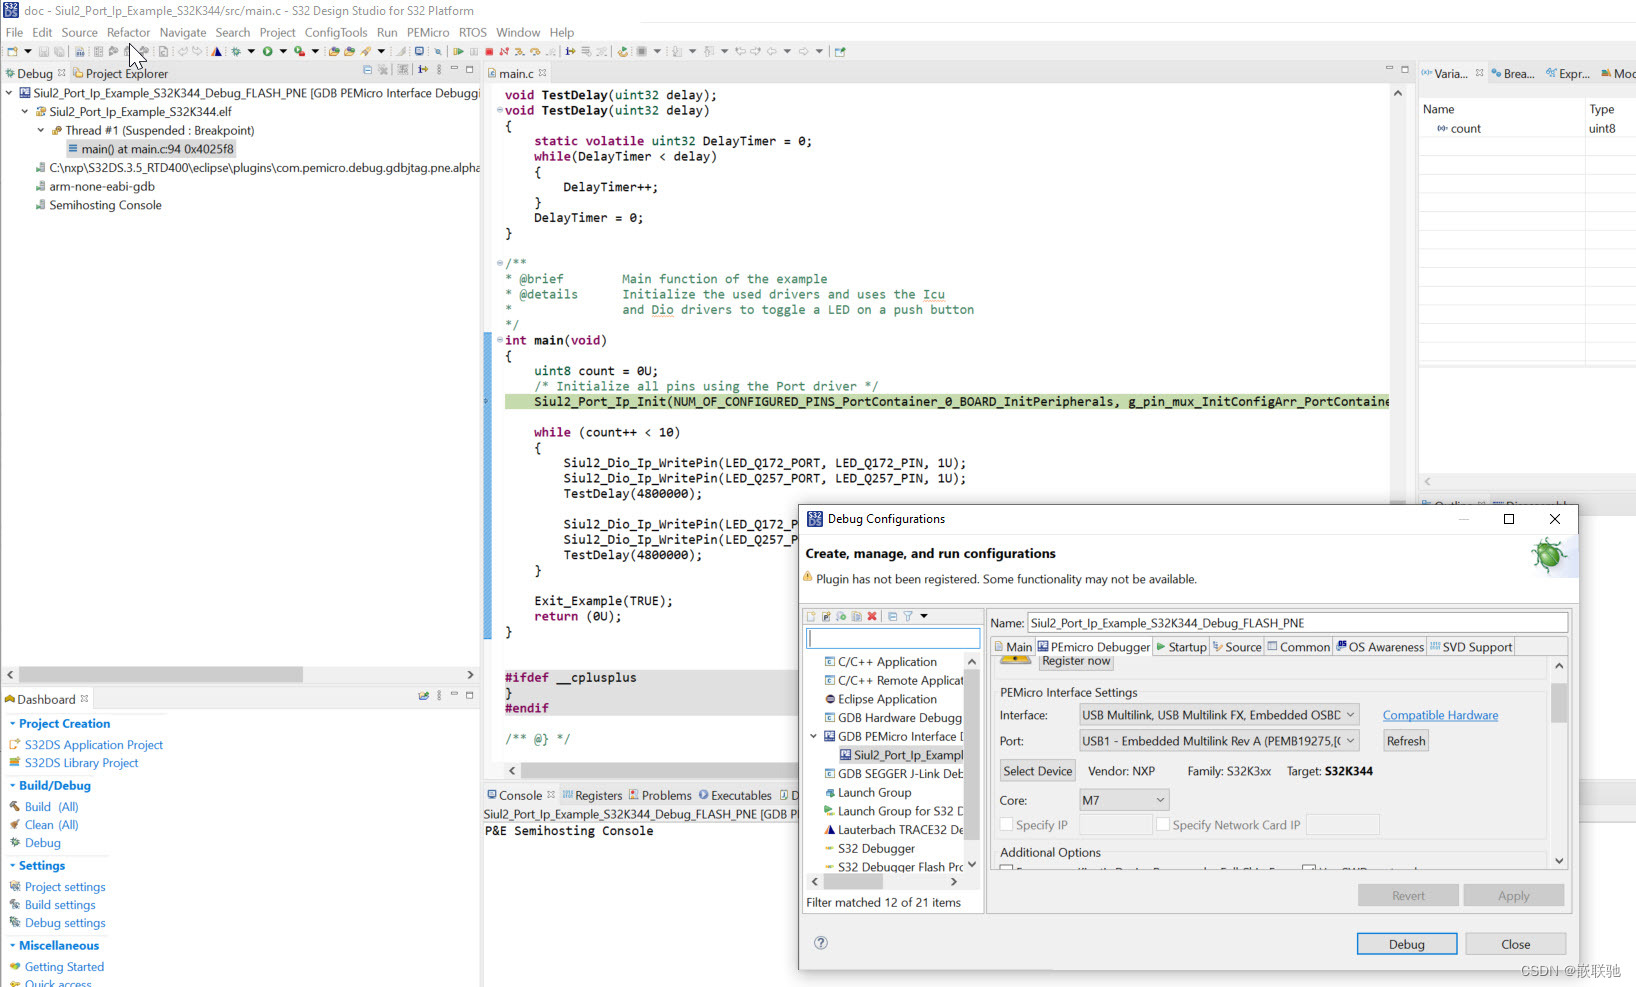Click the green bug icon in dialog header

coord(1548,554)
